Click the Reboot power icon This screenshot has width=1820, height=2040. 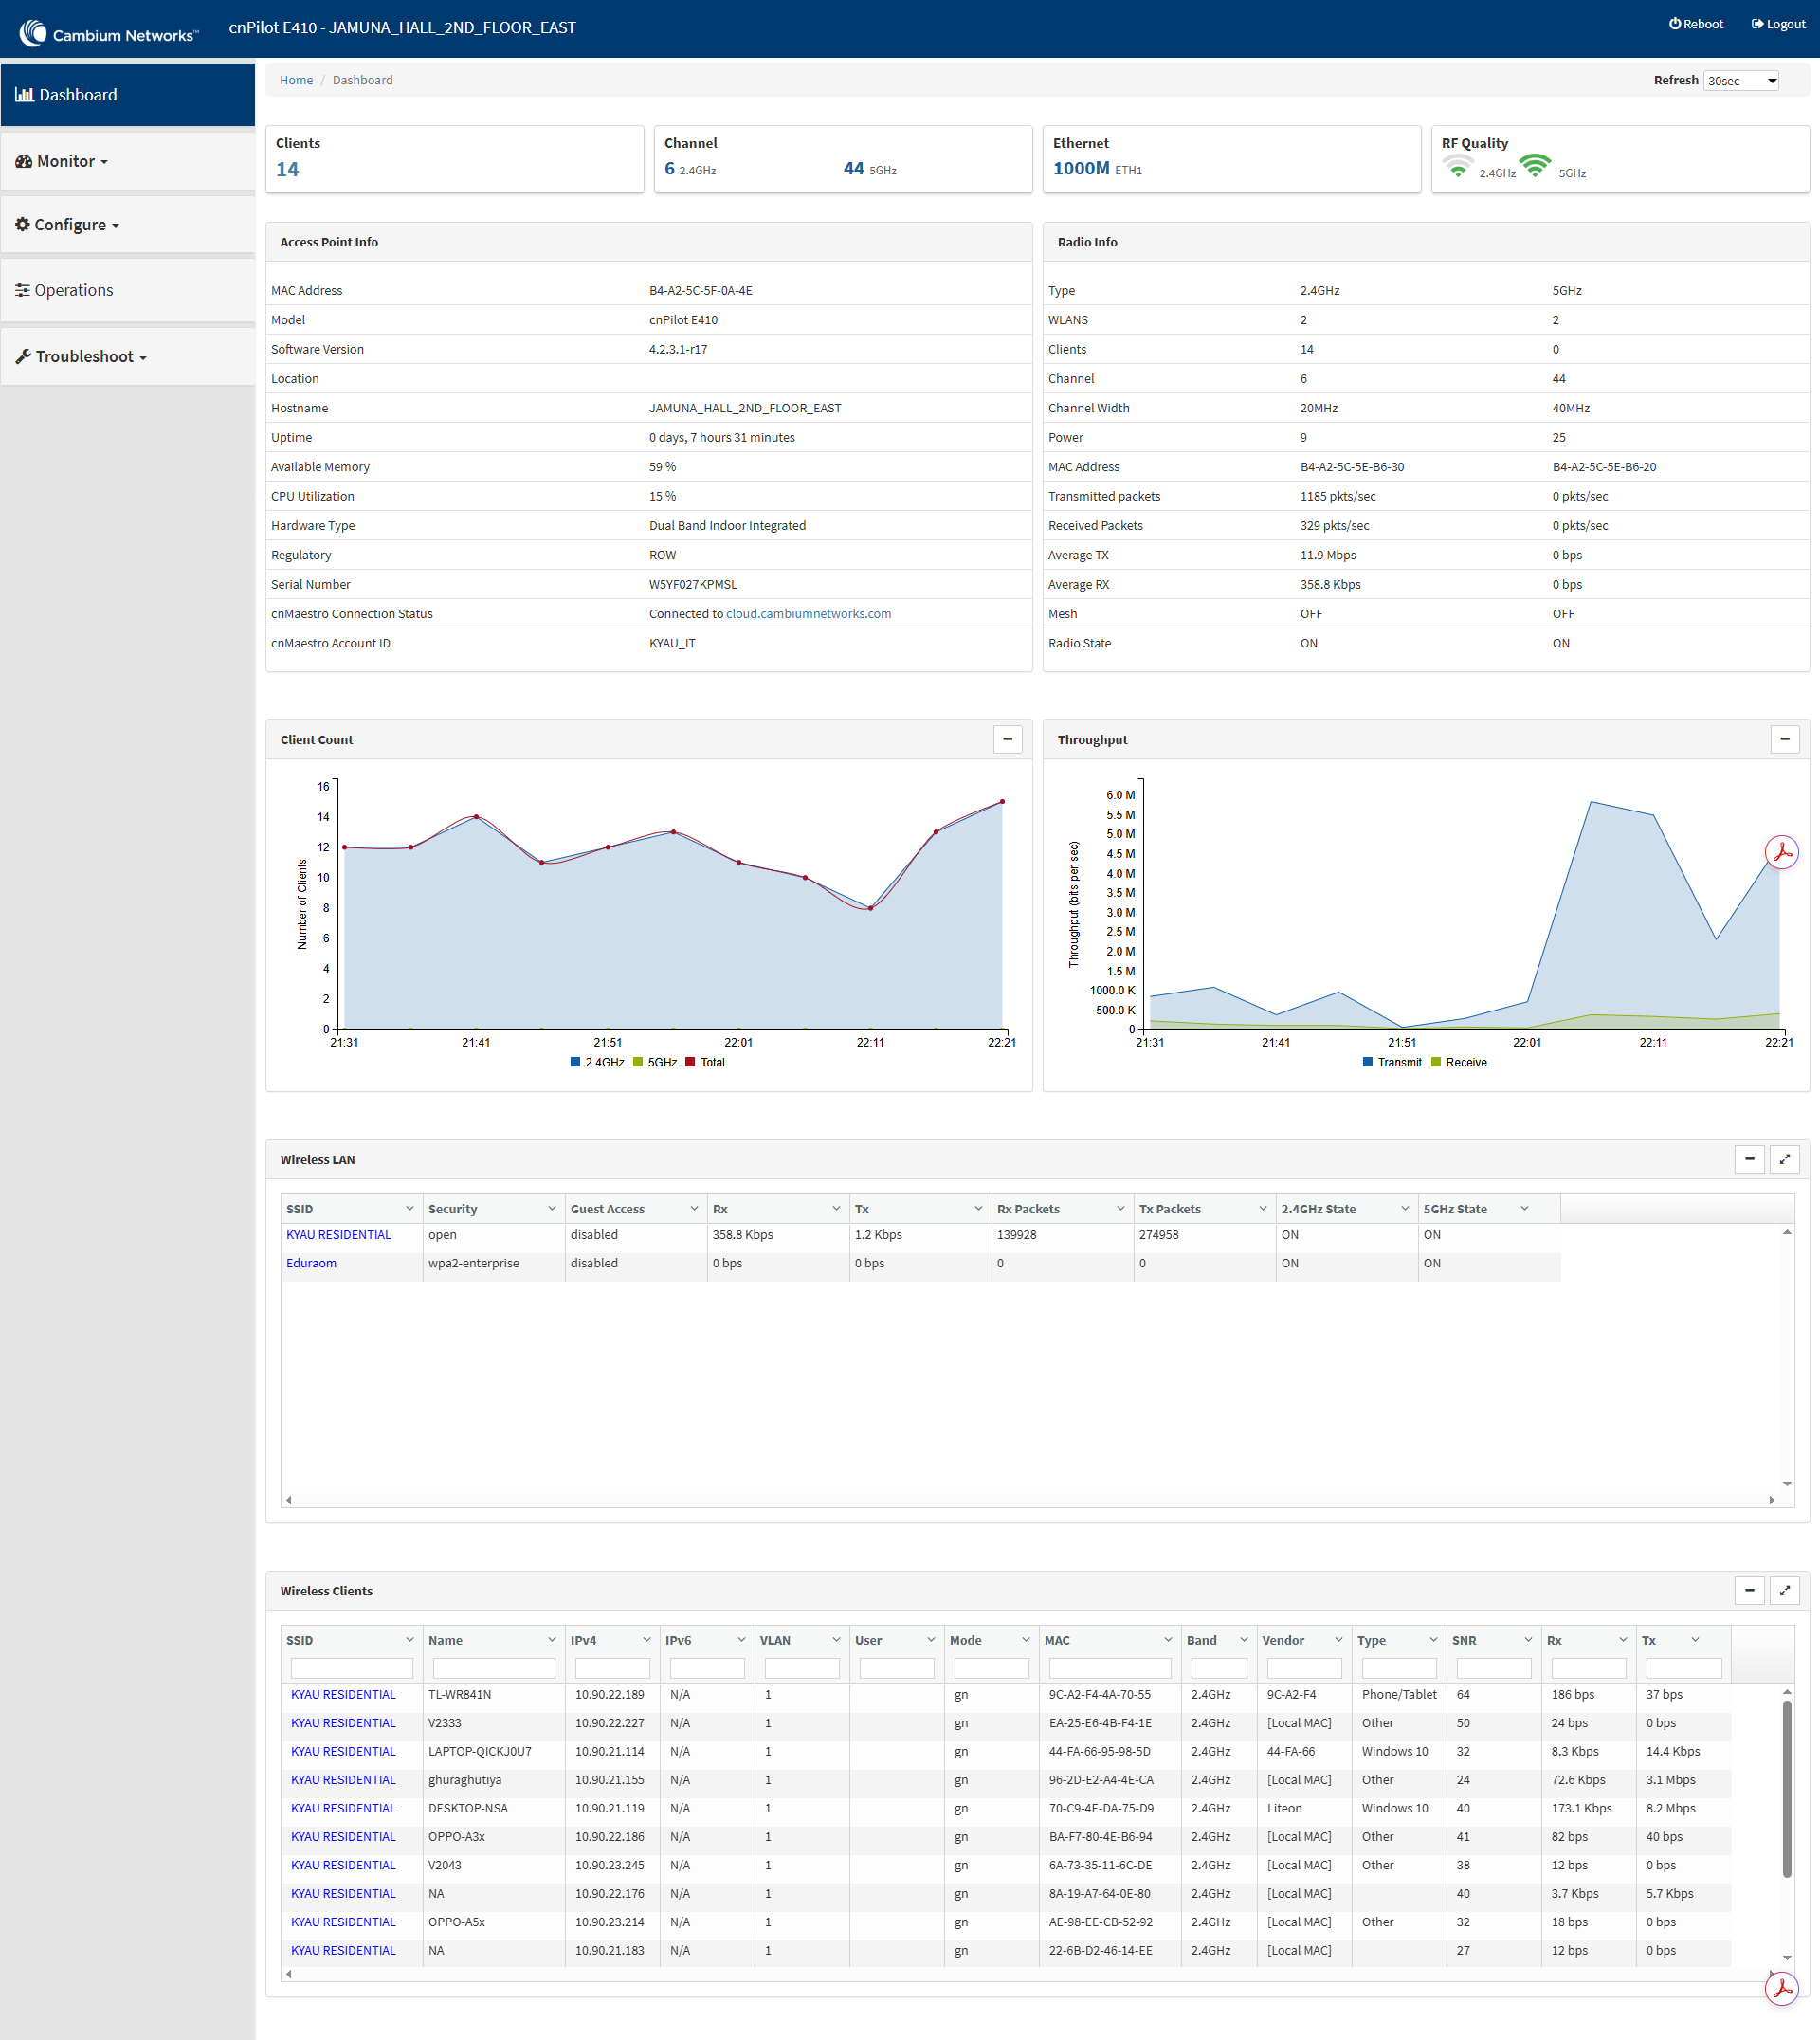click(x=1674, y=24)
